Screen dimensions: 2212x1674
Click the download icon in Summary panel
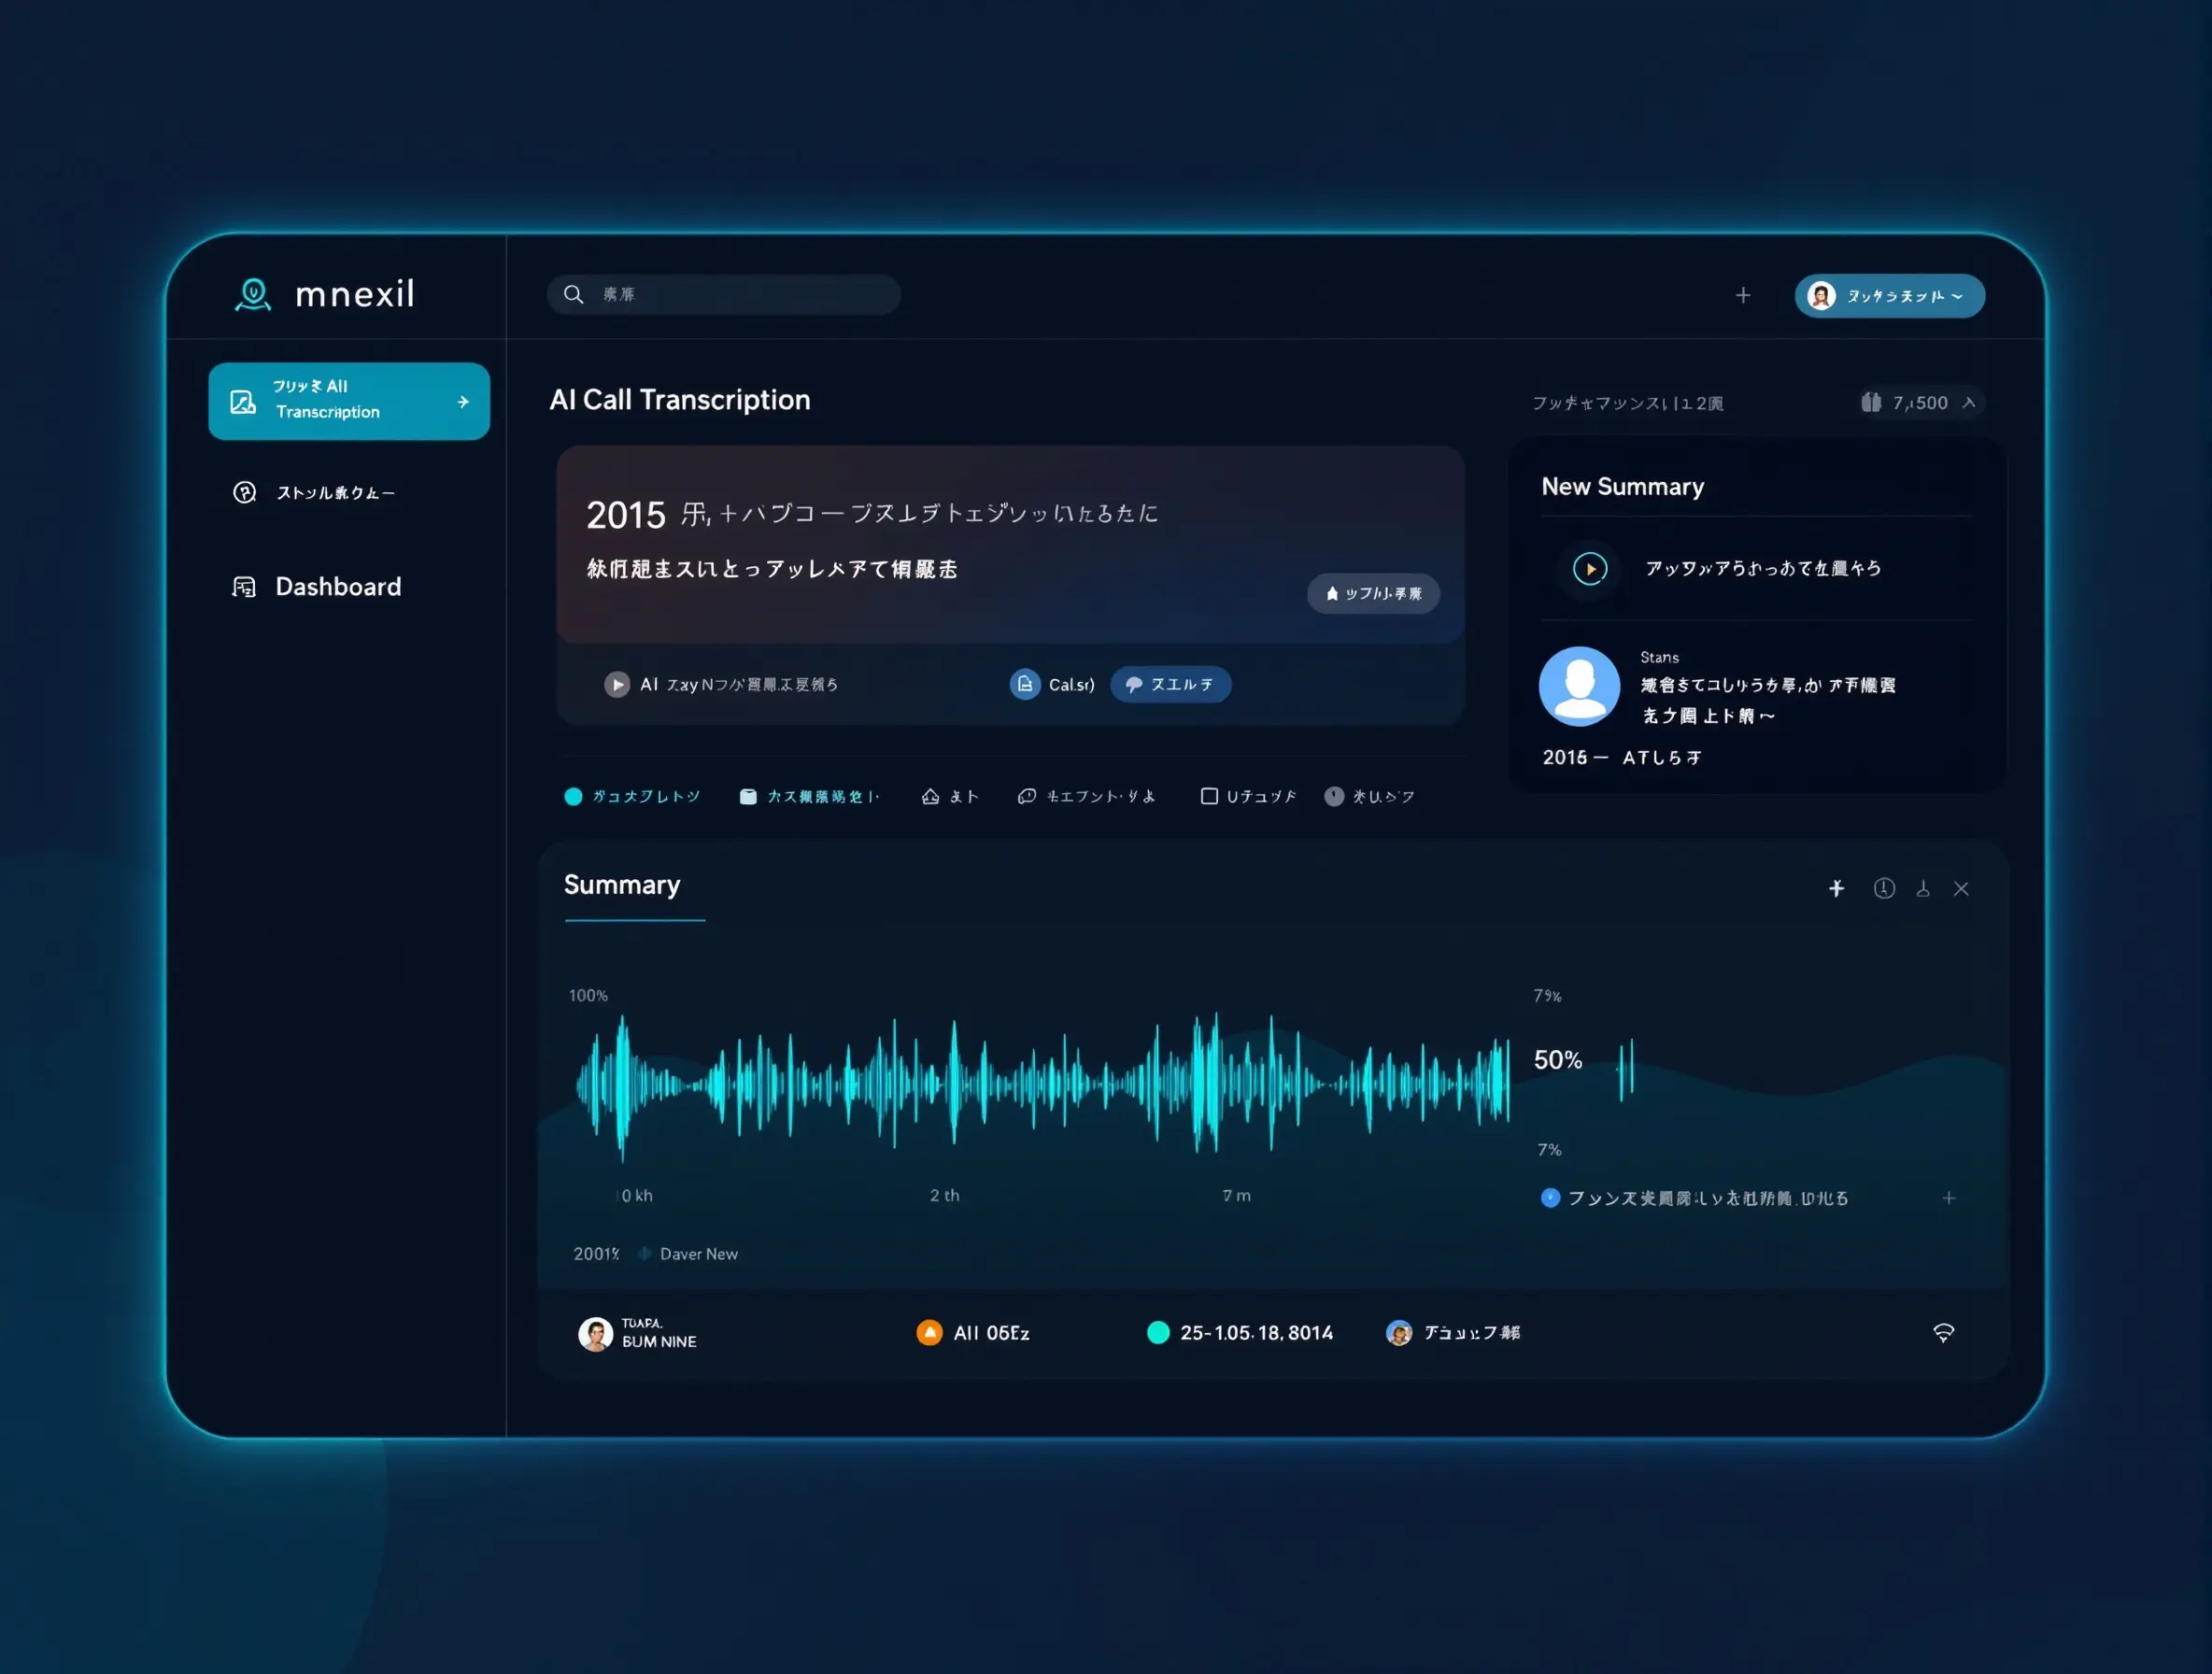pyautogui.click(x=1923, y=889)
